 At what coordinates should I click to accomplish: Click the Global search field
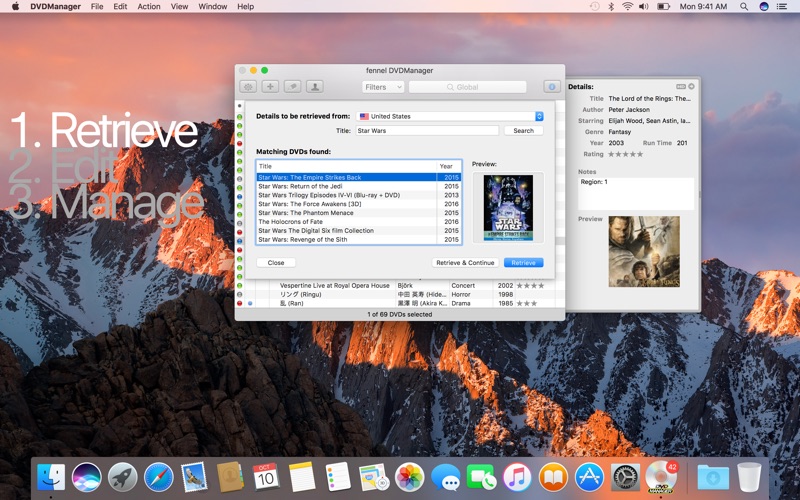click(467, 87)
